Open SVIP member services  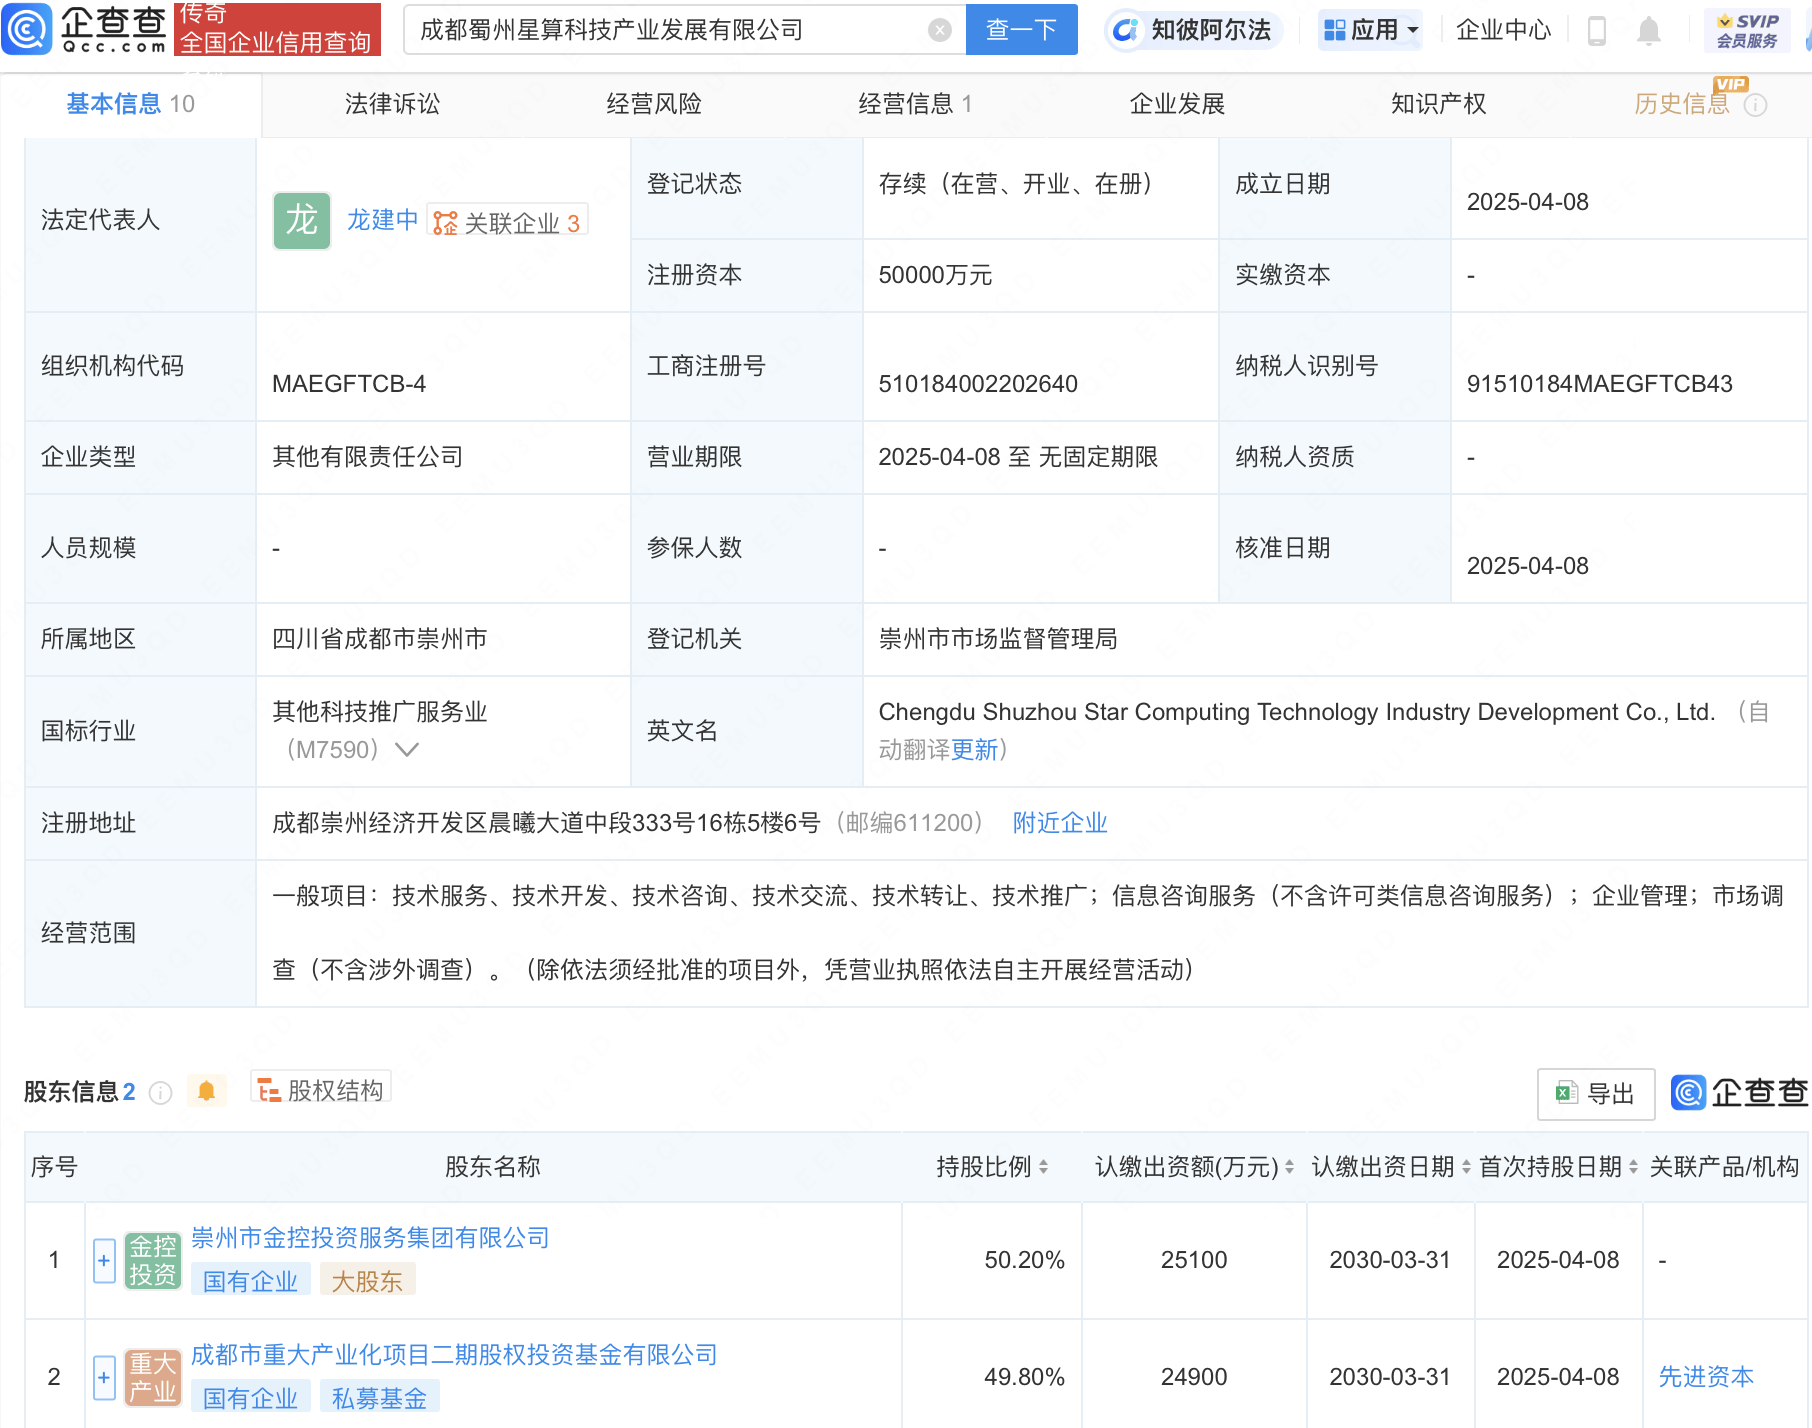1747,30
